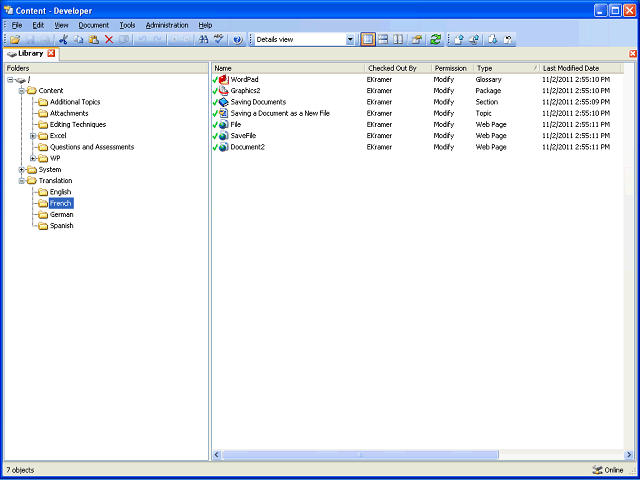Collapse the Content folder
Screen dimensions: 640x480
22,91
